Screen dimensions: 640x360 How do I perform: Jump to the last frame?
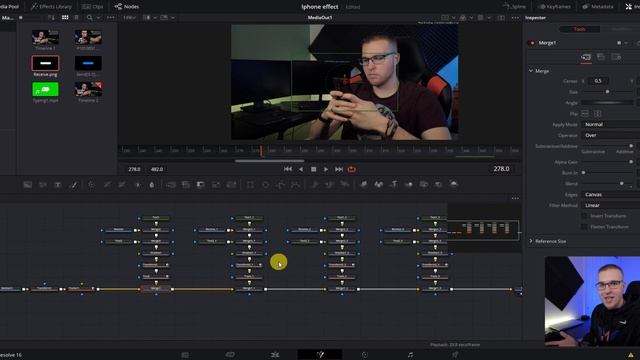click(339, 169)
